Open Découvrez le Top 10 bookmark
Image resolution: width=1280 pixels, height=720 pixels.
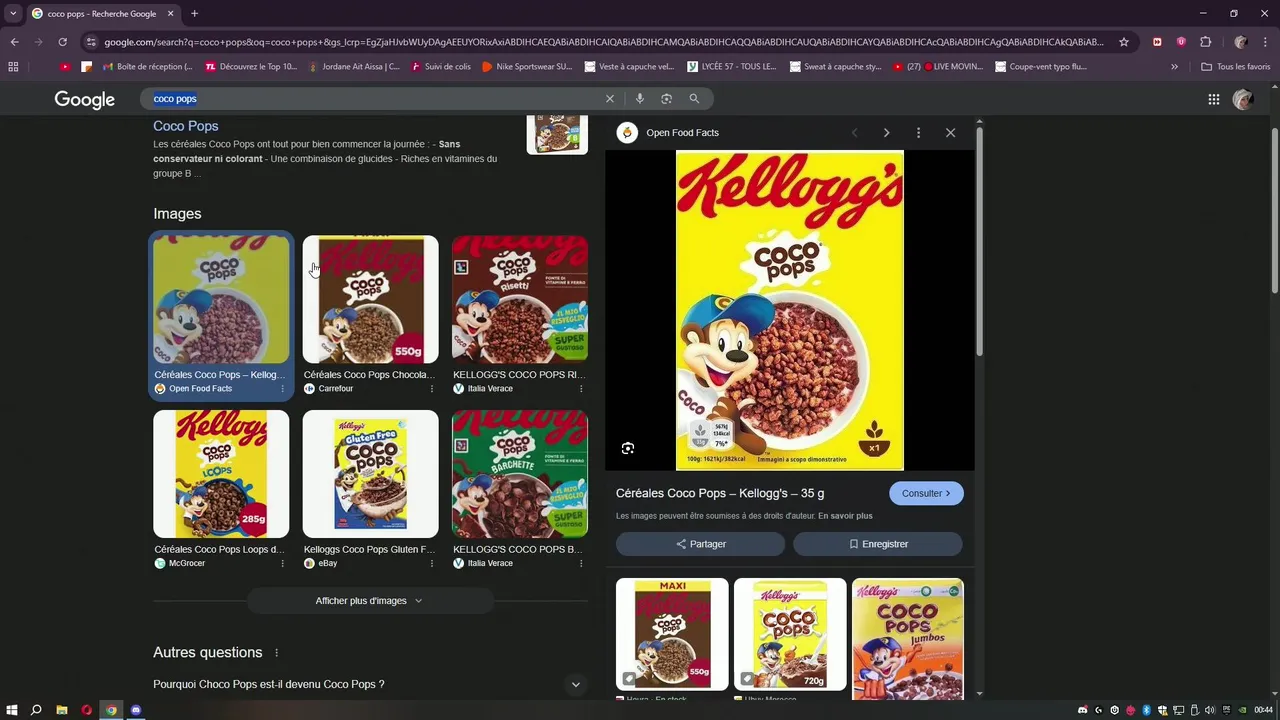tap(251, 67)
